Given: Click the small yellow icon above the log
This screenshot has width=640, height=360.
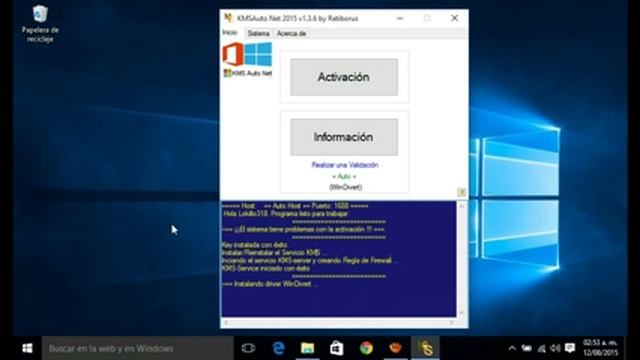Looking at the screenshot, I should (461, 192).
